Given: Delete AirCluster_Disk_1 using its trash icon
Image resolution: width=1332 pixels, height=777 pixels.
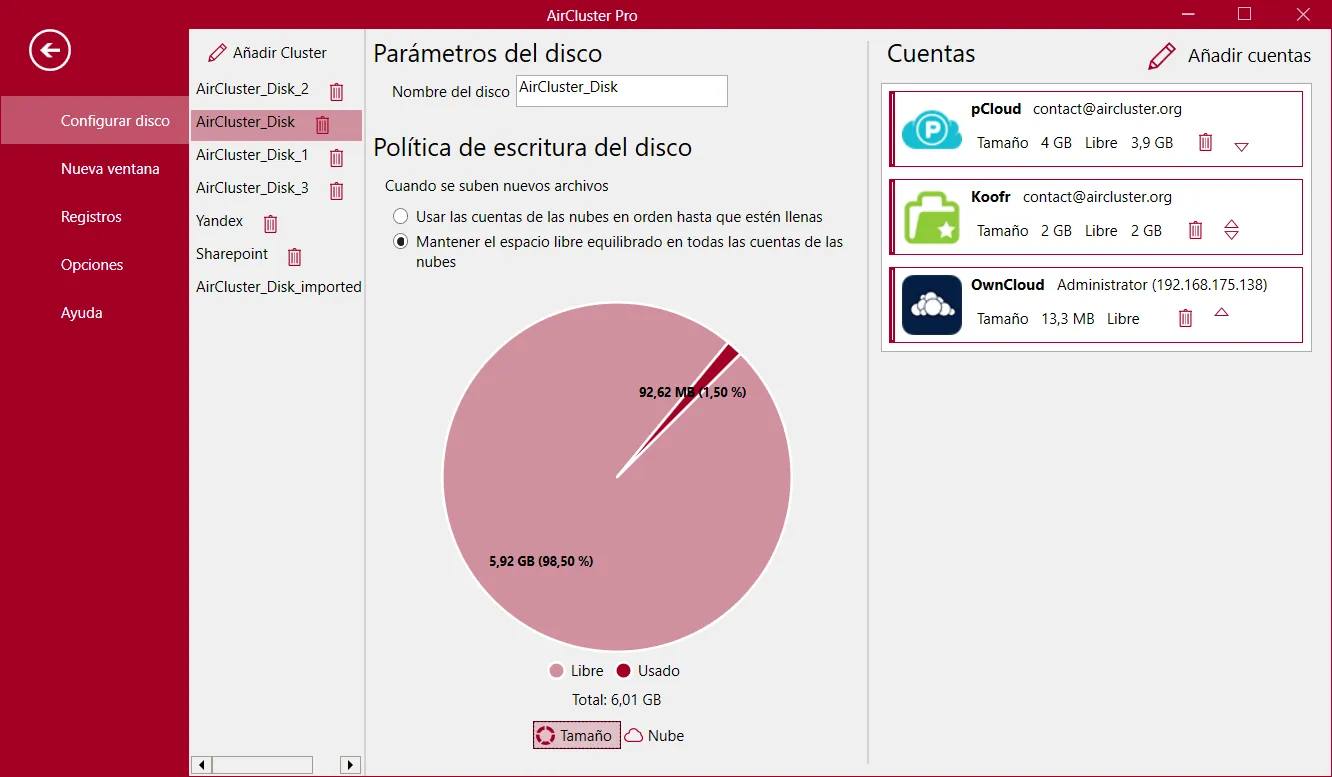Looking at the screenshot, I should pyautogui.click(x=337, y=158).
